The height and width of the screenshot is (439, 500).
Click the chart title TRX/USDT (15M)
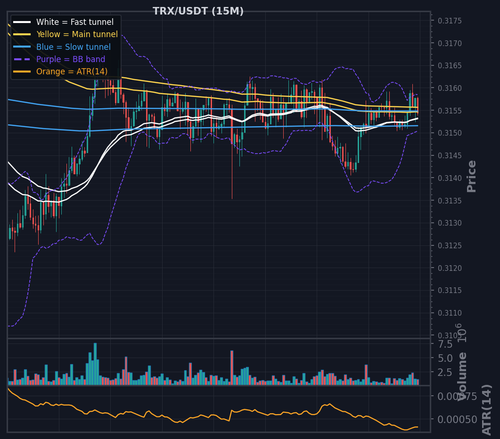click(198, 11)
